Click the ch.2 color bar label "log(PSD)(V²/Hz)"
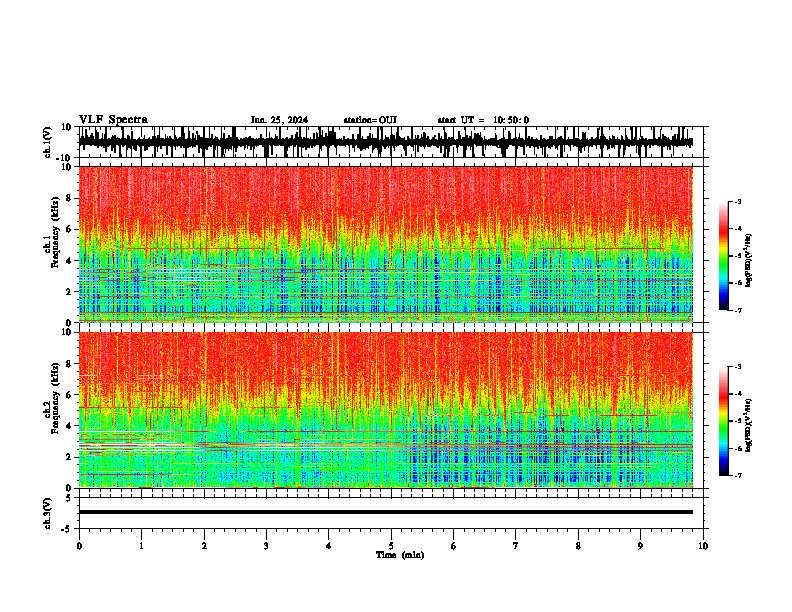The height and width of the screenshot is (612, 792). pos(749,425)
